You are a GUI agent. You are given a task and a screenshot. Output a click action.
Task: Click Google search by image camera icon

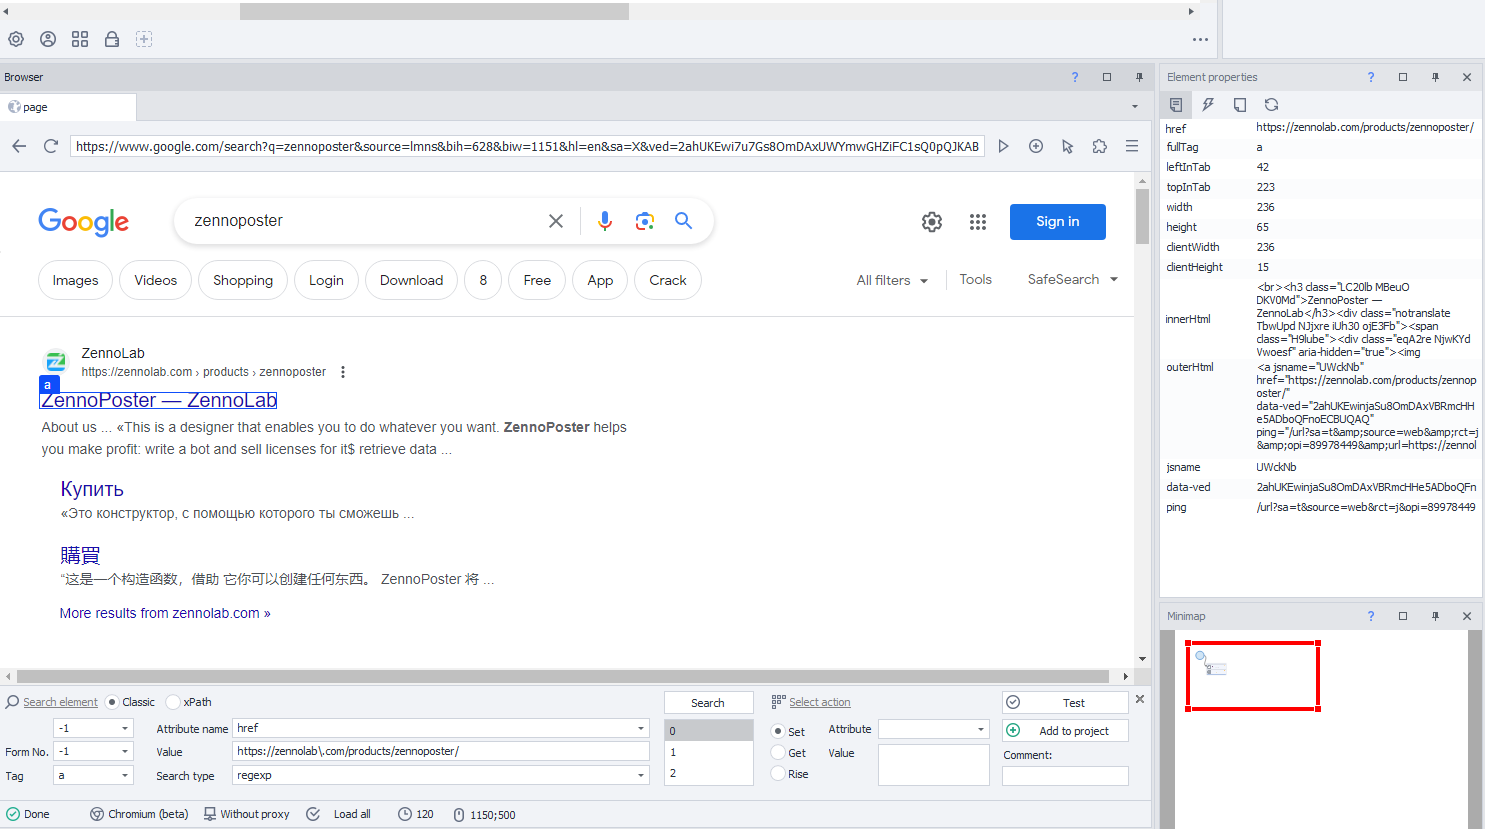point(645,221)
